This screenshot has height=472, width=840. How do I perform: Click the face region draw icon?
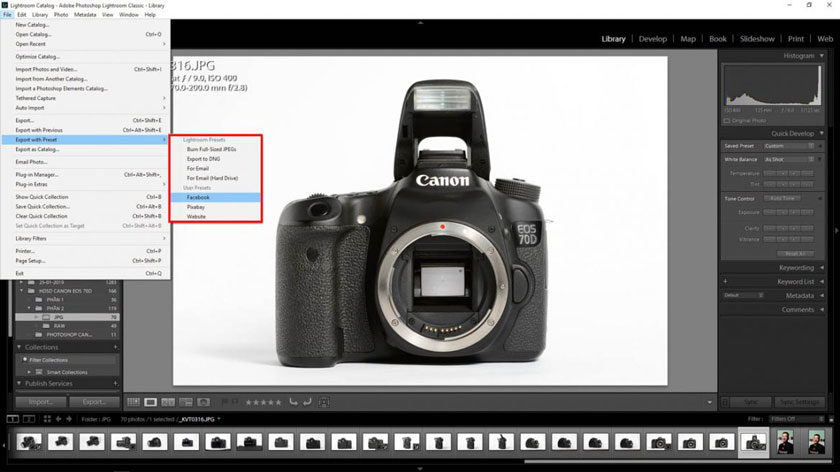click(x=324, y=402)
